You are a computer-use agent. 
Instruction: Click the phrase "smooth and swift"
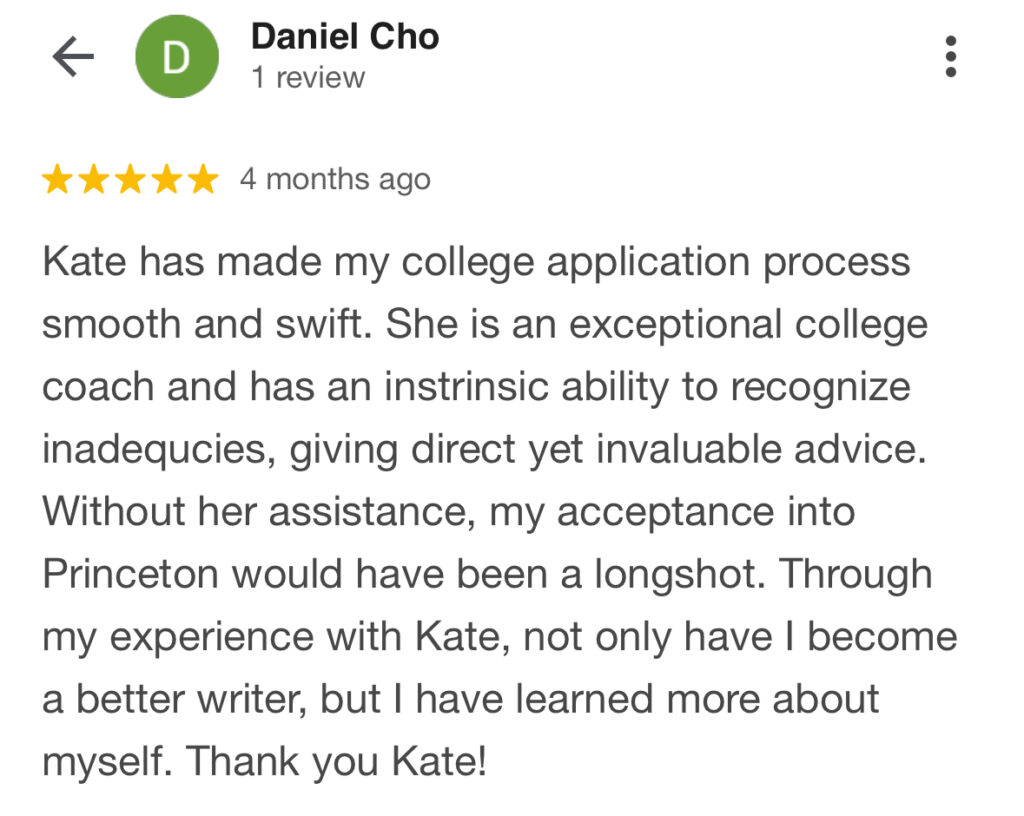pos(208,324)
